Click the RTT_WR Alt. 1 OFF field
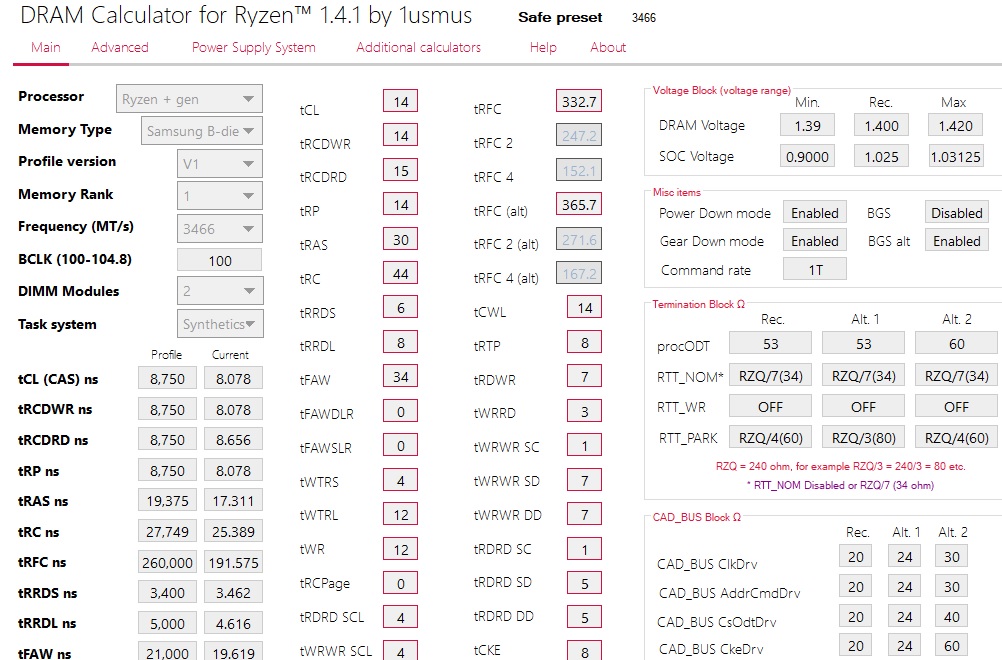 pos(863,406)
